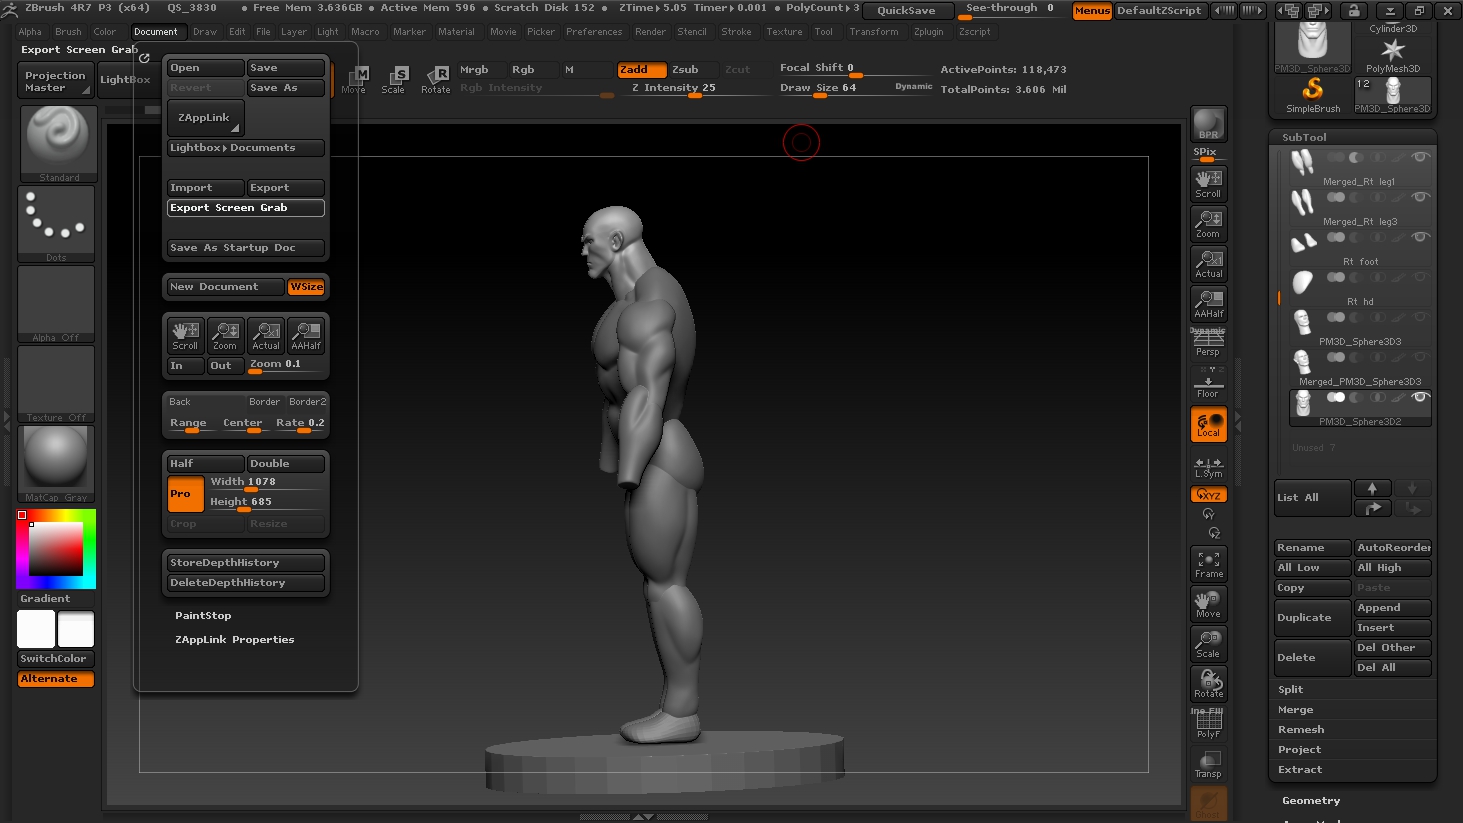Open the Texture menu

(x=784, y=31)
